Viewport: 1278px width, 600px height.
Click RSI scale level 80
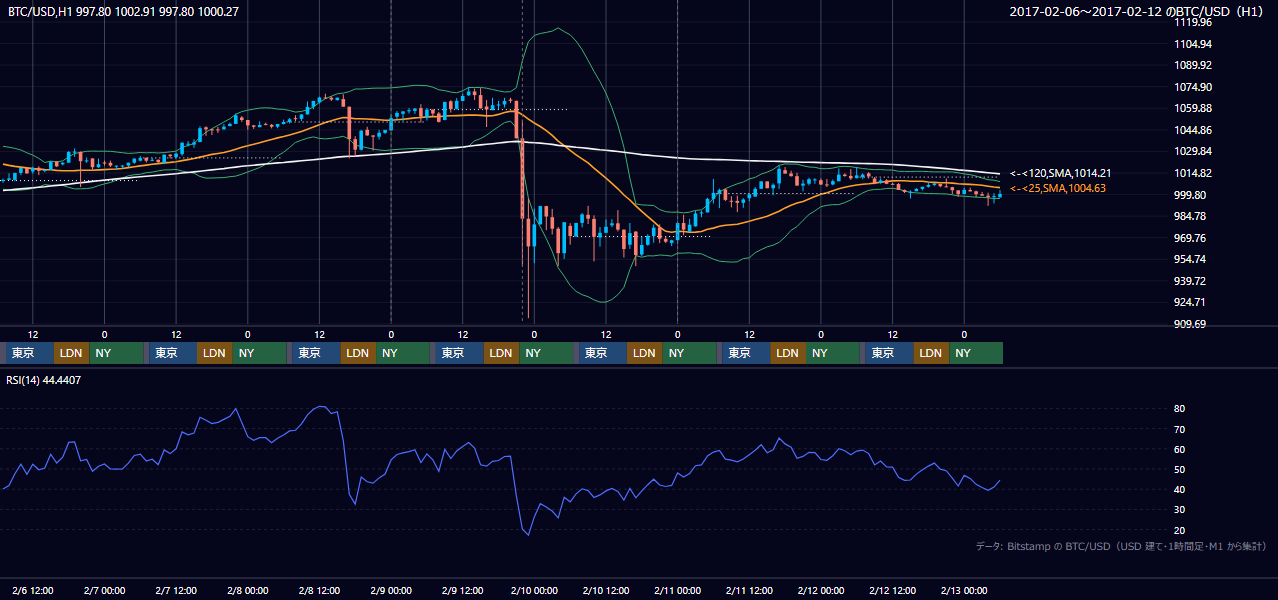(1180, 409)
